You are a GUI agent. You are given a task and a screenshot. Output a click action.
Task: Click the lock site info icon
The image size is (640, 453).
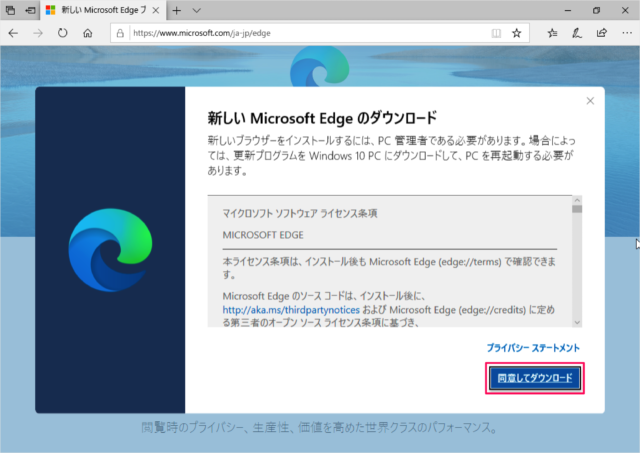click(x=120, y=33)
